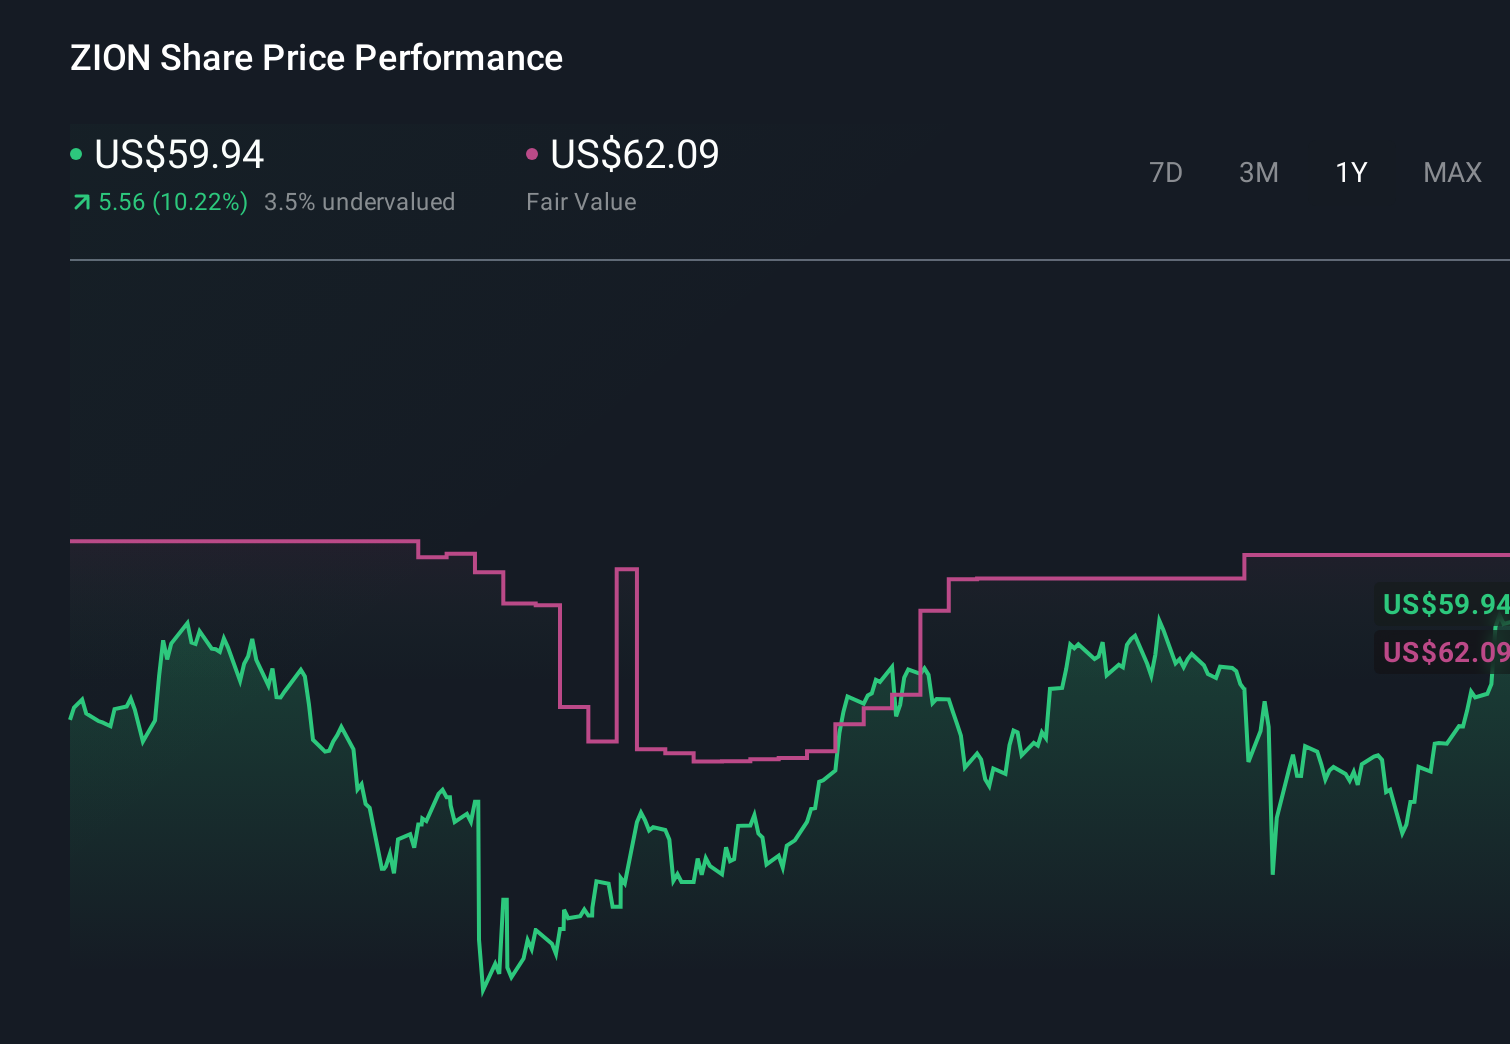
Task: Toggle the 10.22% change display
Action: (x=172, y=201)
